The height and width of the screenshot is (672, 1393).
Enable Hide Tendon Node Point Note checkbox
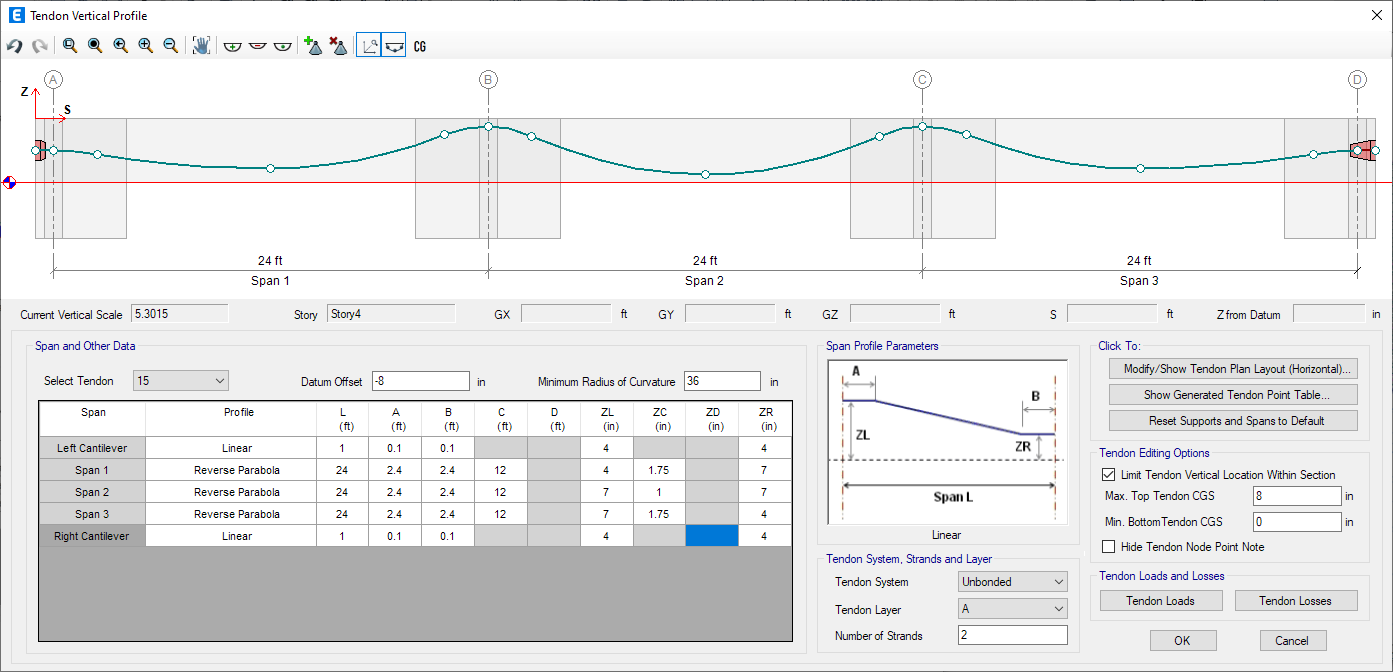(1108, 547)
